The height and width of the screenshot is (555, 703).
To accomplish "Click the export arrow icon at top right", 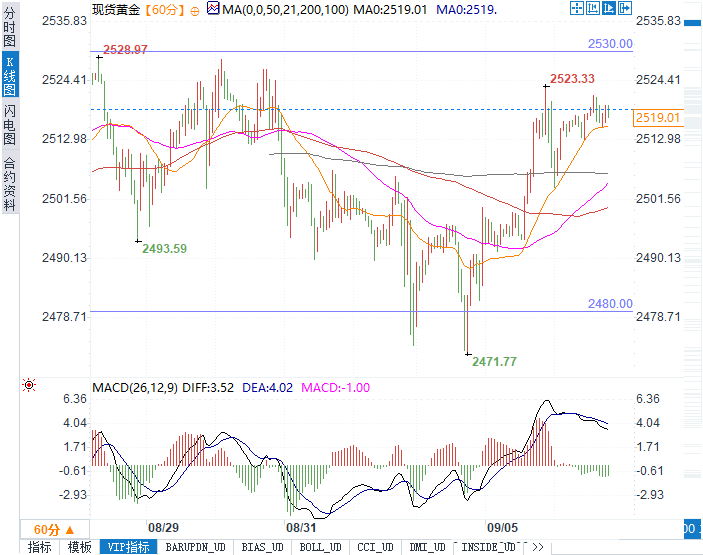I will (x=625, y=8).
